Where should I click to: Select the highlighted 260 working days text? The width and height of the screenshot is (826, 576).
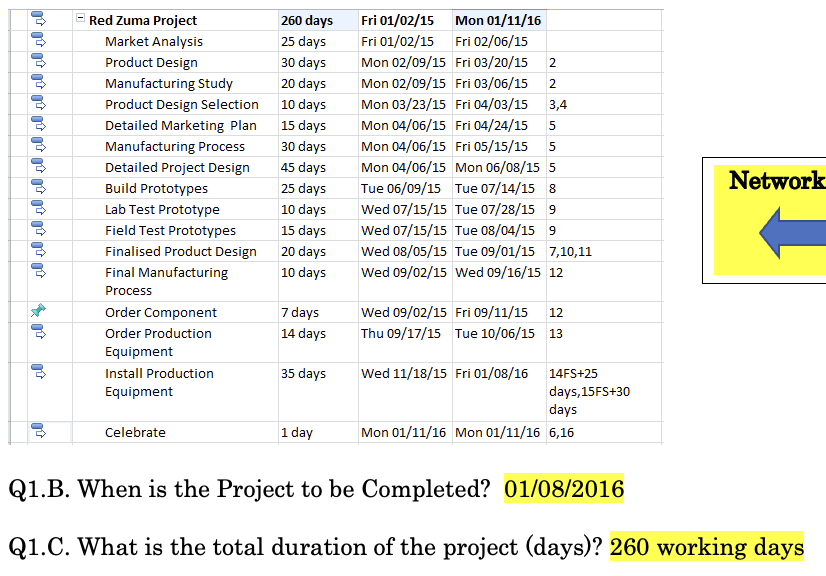click(x=707, y=547)
